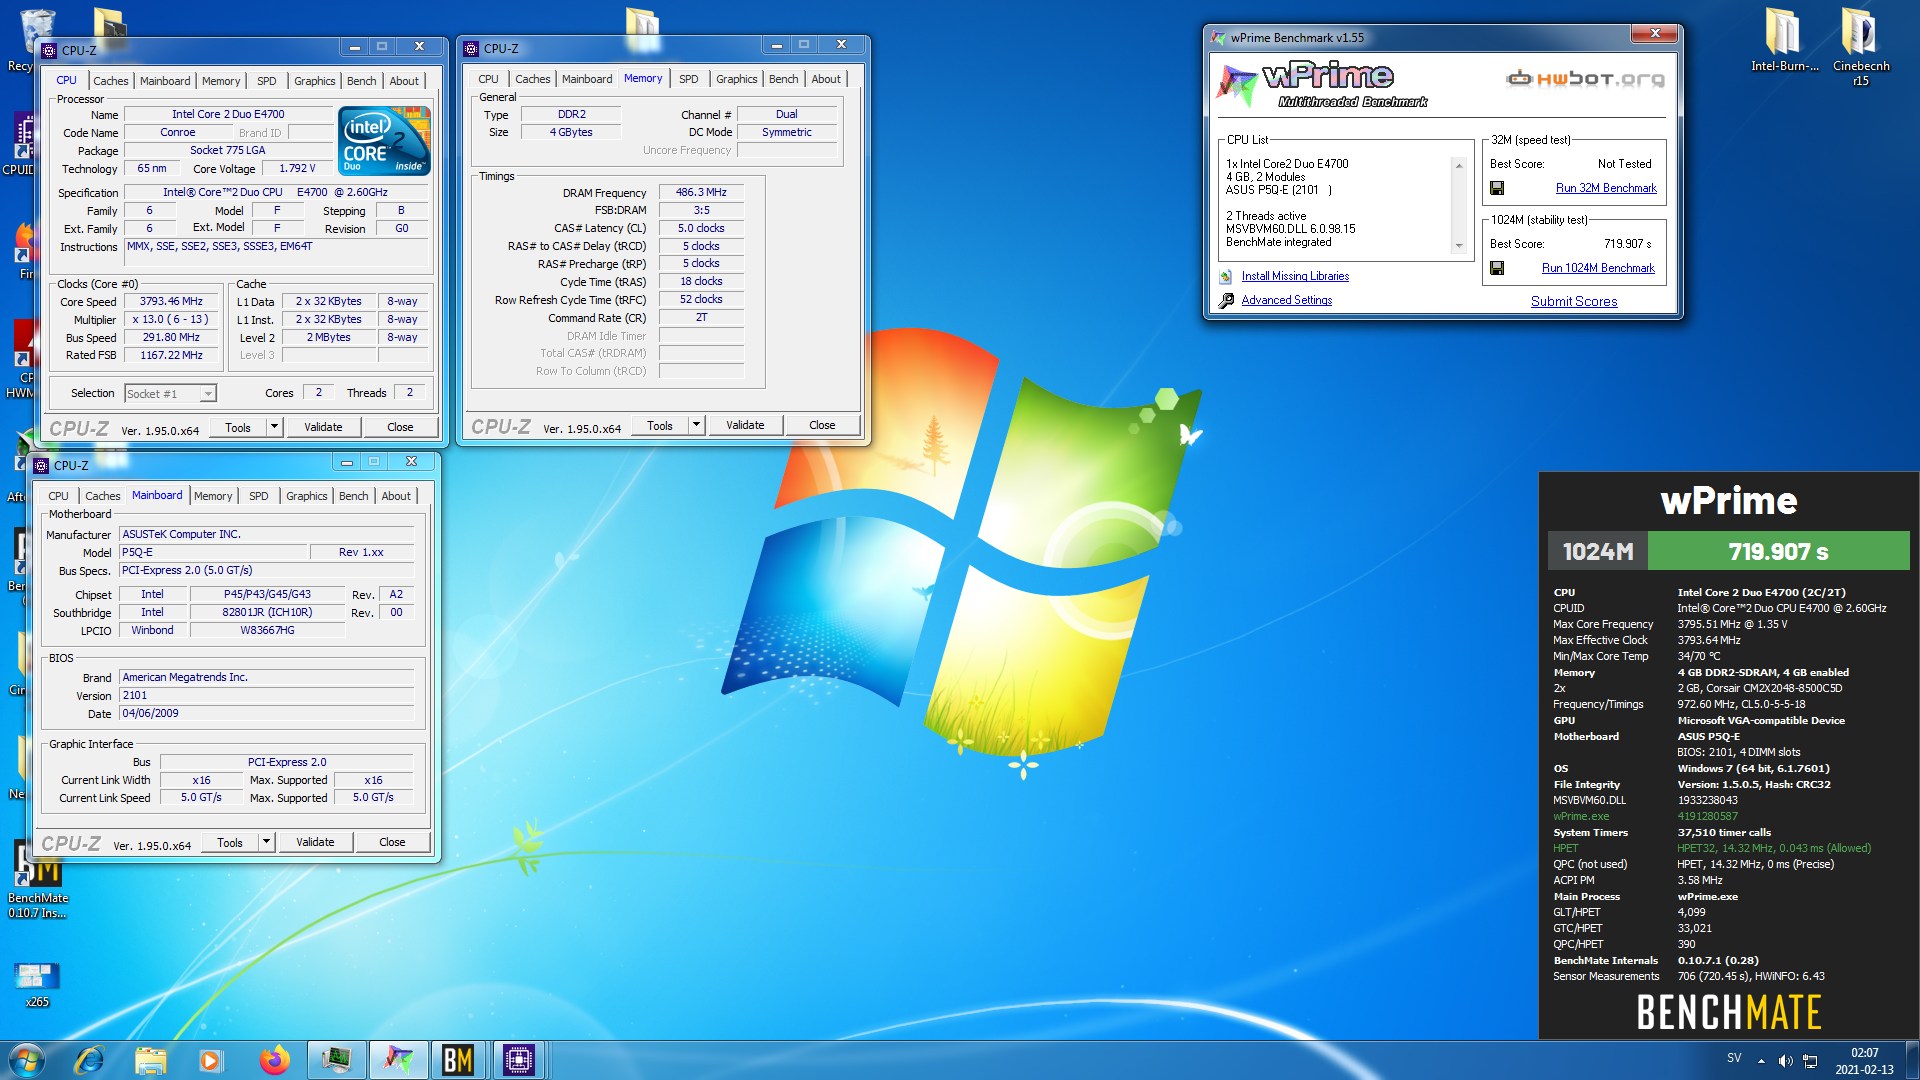
Task: Click Tools button in Mainboard CPU-Z window
Action: 230,842
